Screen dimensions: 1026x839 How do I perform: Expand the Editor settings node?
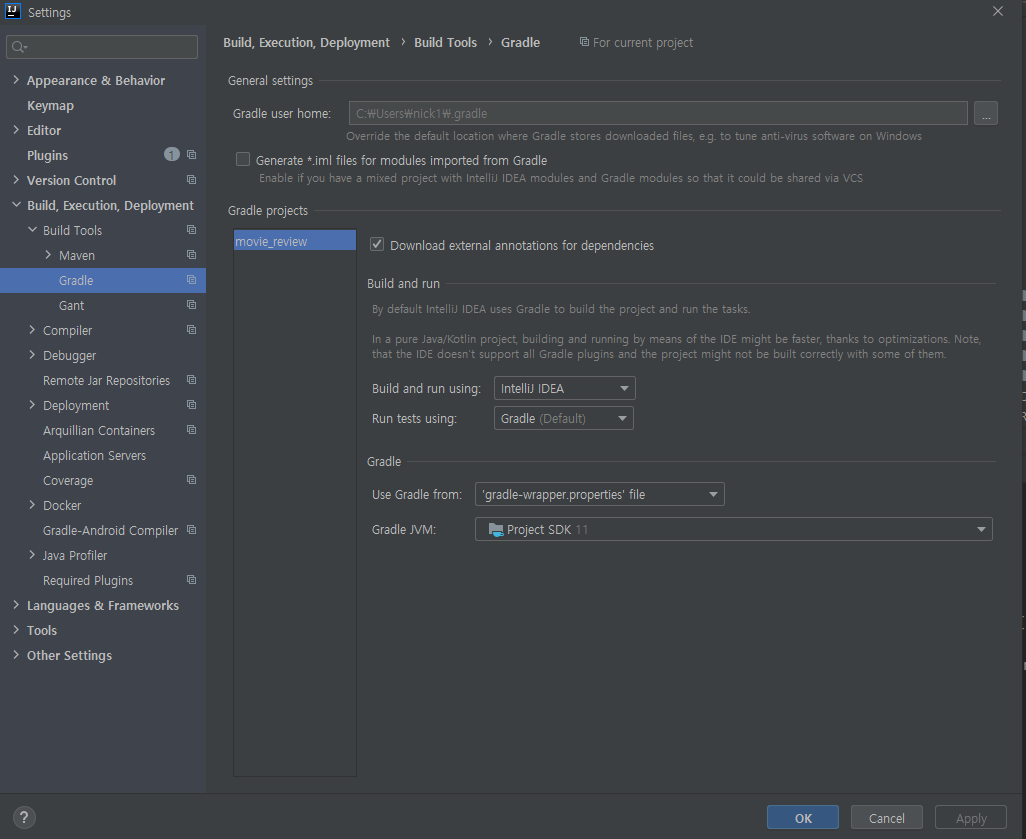click(x=16, y=130)
